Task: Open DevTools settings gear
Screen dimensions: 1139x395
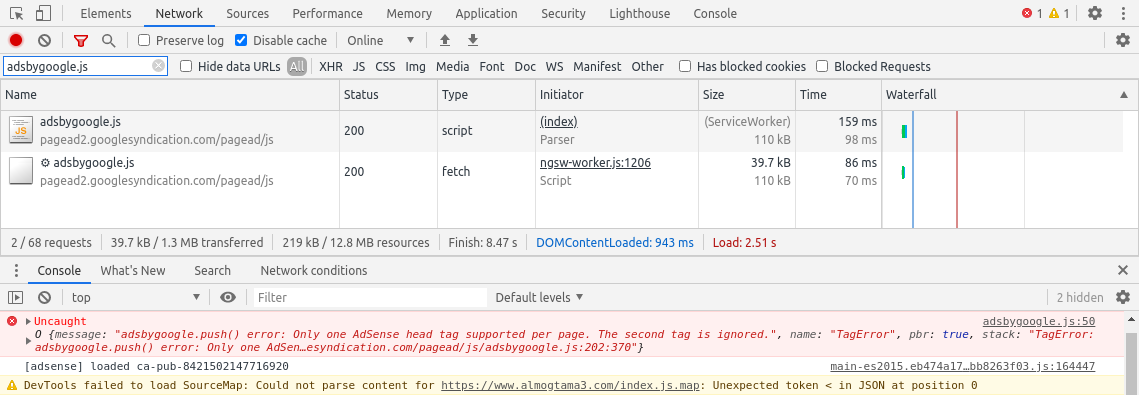Action: click(1095, 13)
